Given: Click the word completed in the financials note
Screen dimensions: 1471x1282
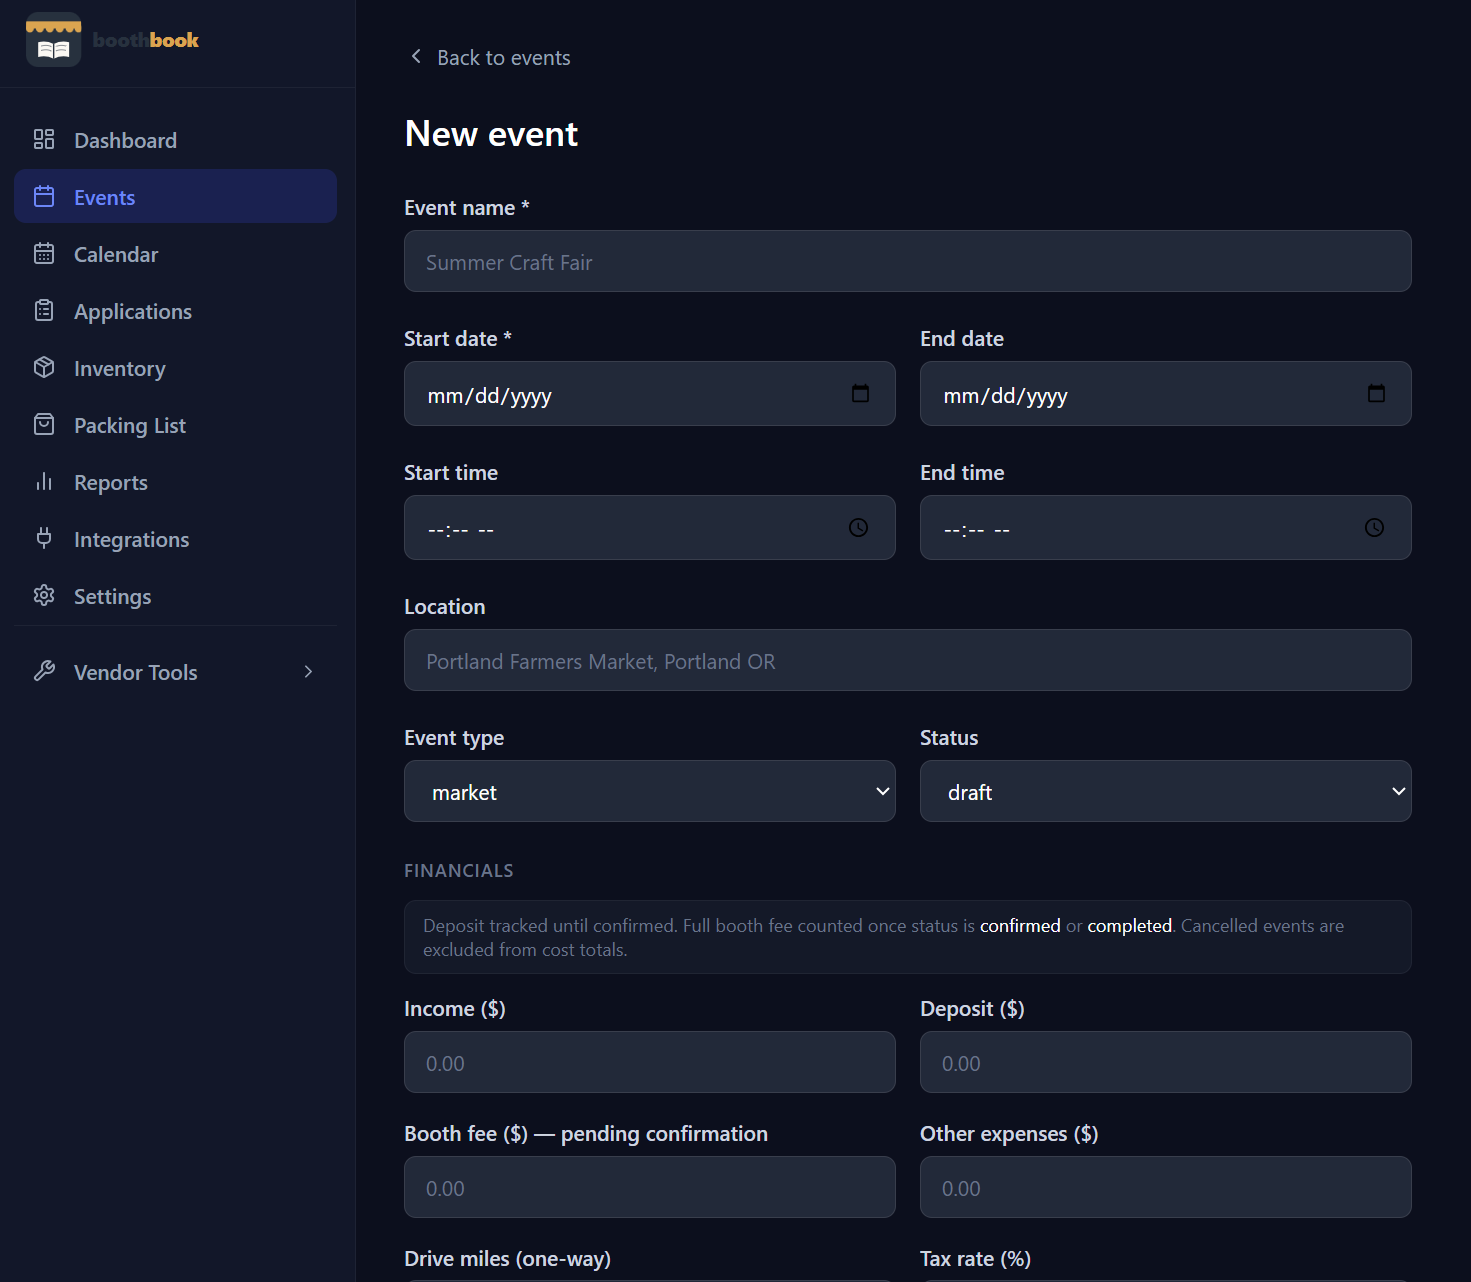Looking at the screenshot, I should click(1129, 926).
